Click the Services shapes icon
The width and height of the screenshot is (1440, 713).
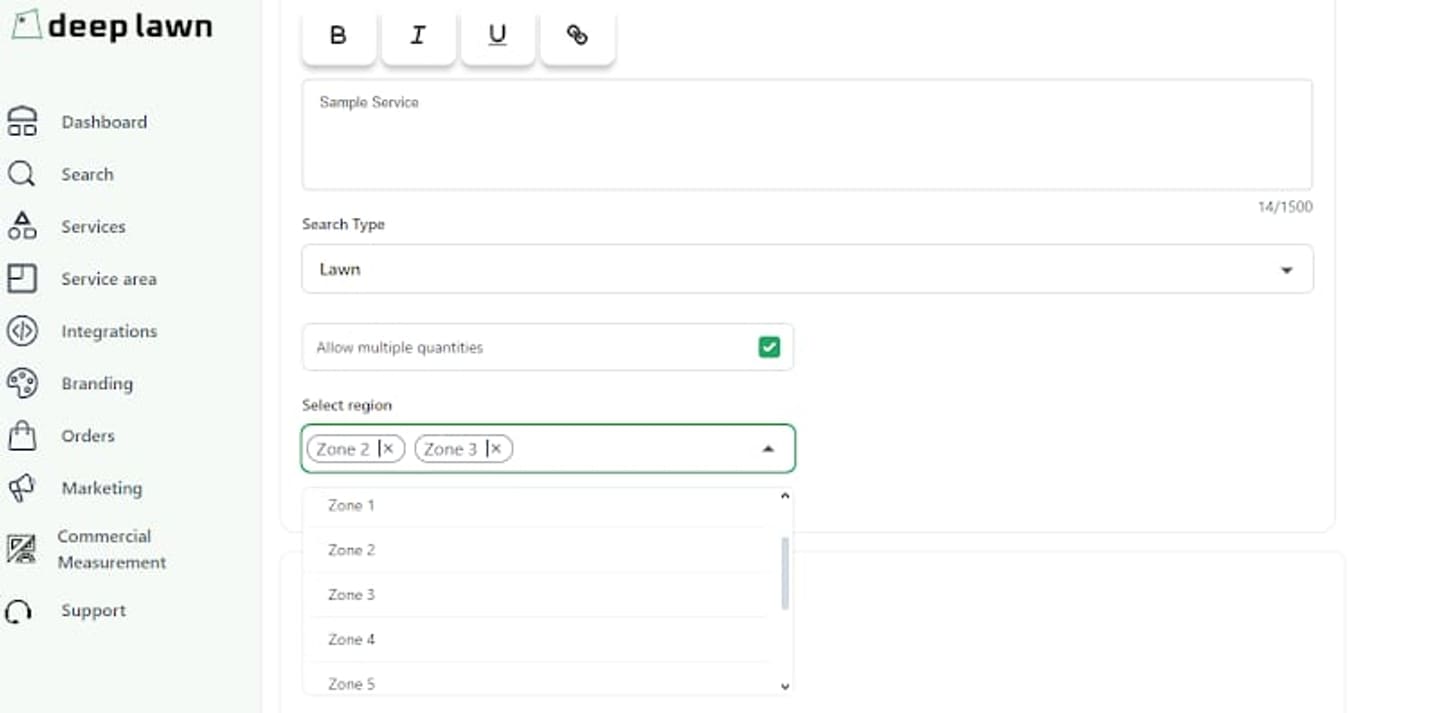(22, 226)
